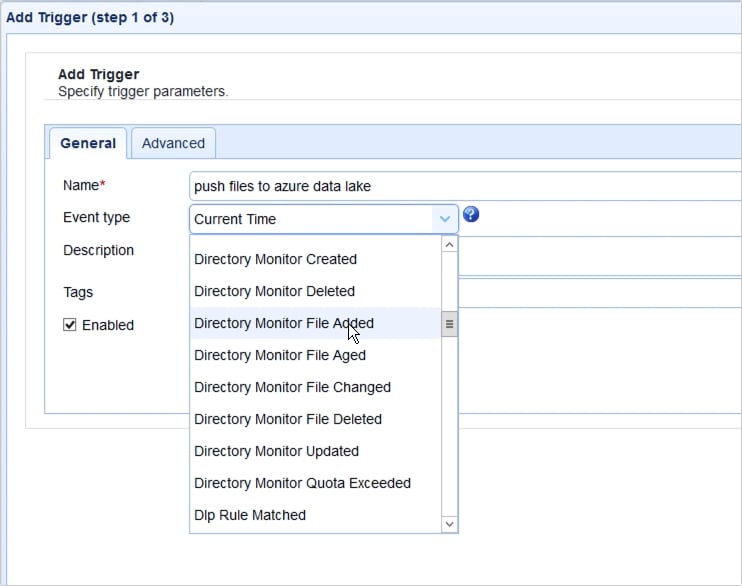This screenshot has width=742, height=586.
Task: Switch to the Advanced tab
Action: (x=173, y=143)
